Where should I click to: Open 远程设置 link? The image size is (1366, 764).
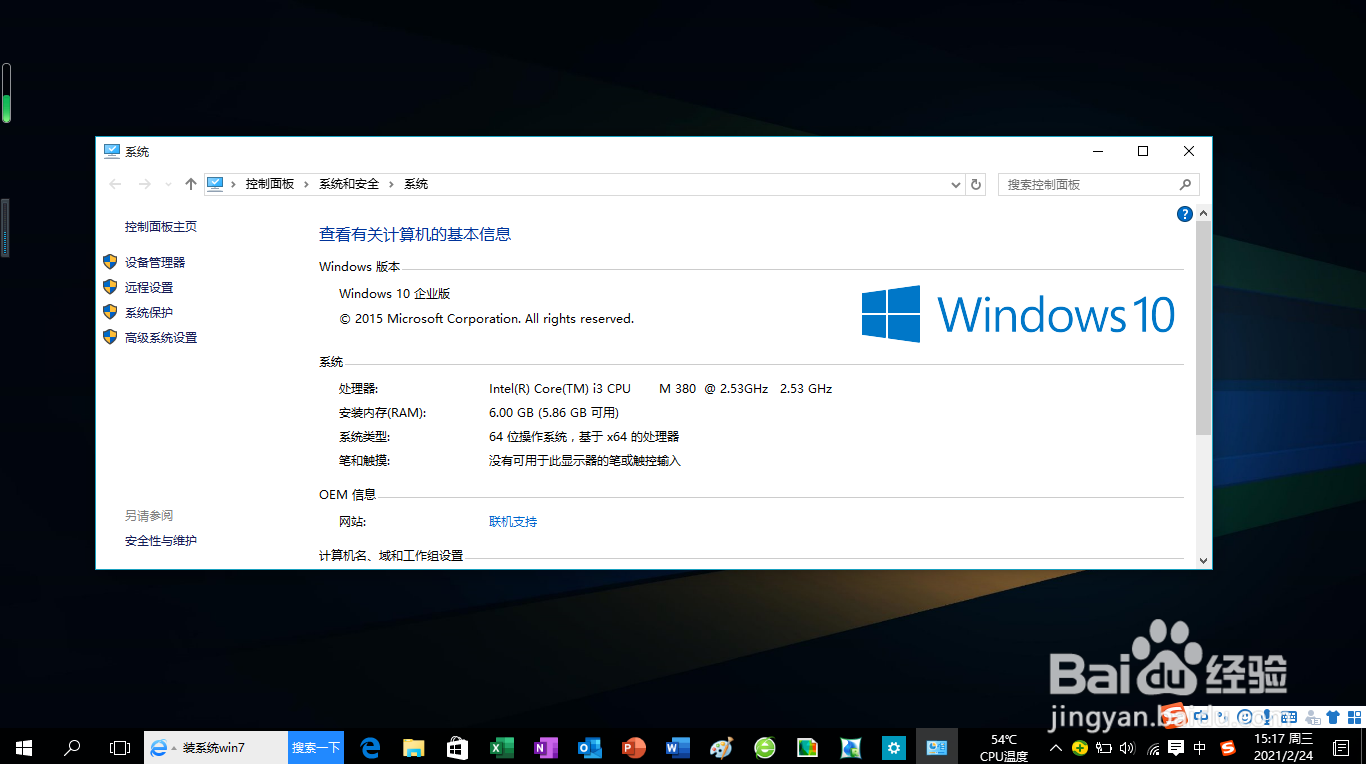coord(149,287)
